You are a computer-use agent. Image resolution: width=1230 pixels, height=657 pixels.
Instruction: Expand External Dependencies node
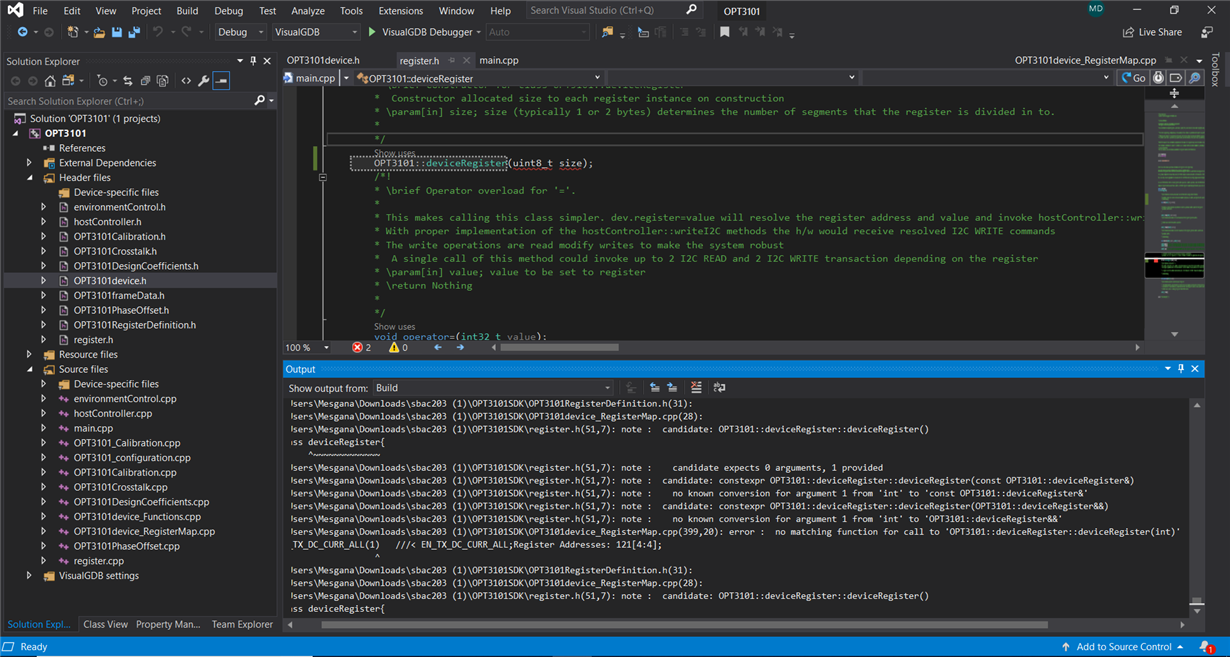click(30, 163)
